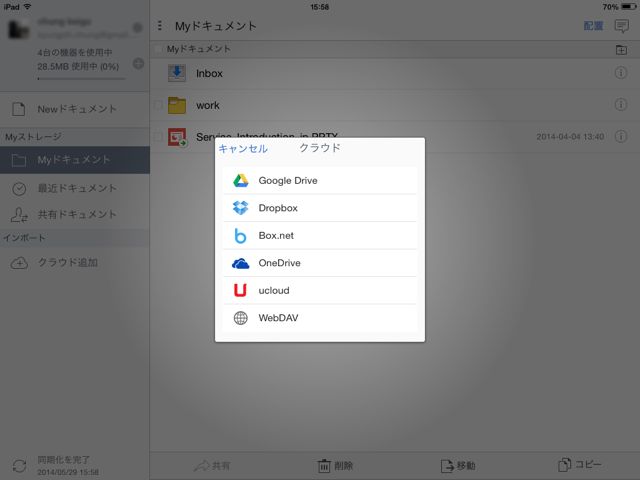640x480 pixels.
Task: Show info for the work folder
Action: point(621,105)
